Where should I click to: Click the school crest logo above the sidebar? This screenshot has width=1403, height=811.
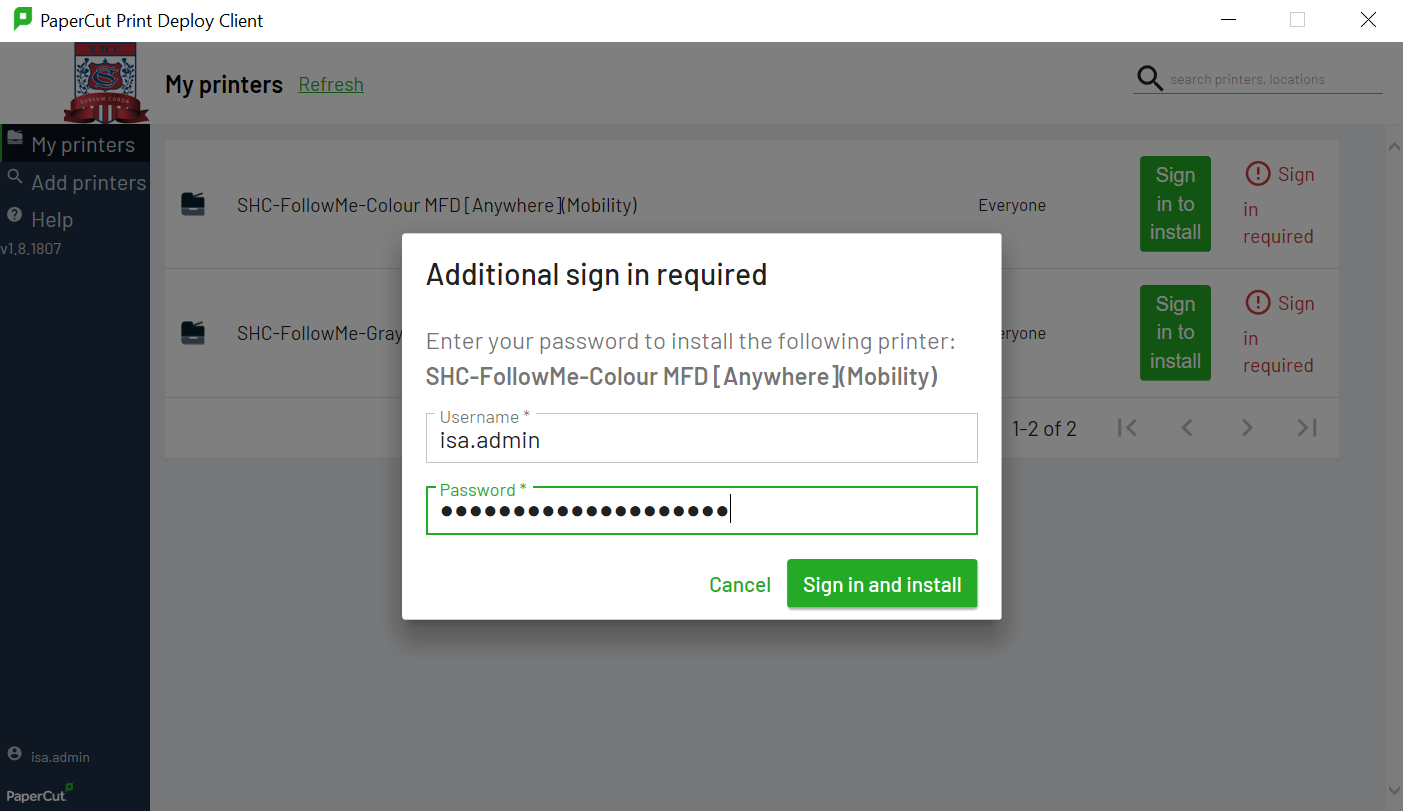pyautogui.click(x=107, y=84)
